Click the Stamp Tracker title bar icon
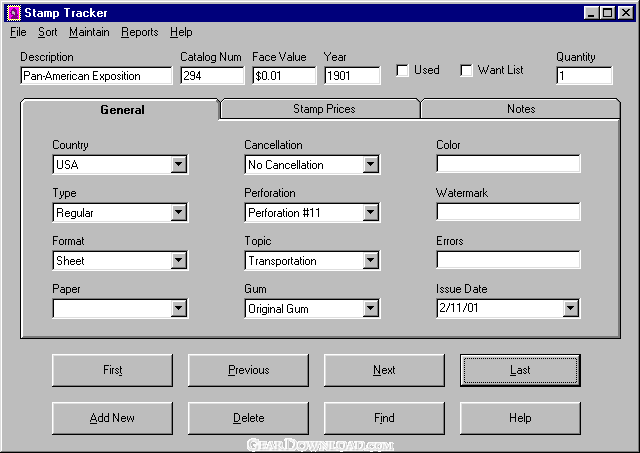Image resolution: width=640 pixels, height=453 pixels. click(x=12, y=13)
